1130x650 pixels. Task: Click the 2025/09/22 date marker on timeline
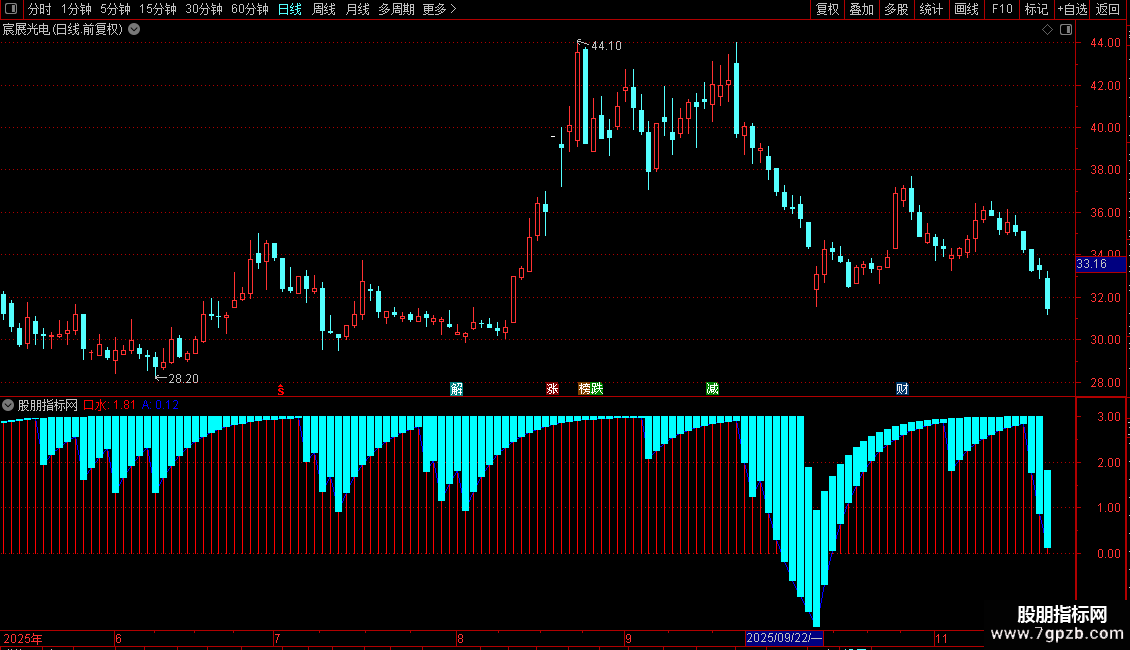coord(784,638)
